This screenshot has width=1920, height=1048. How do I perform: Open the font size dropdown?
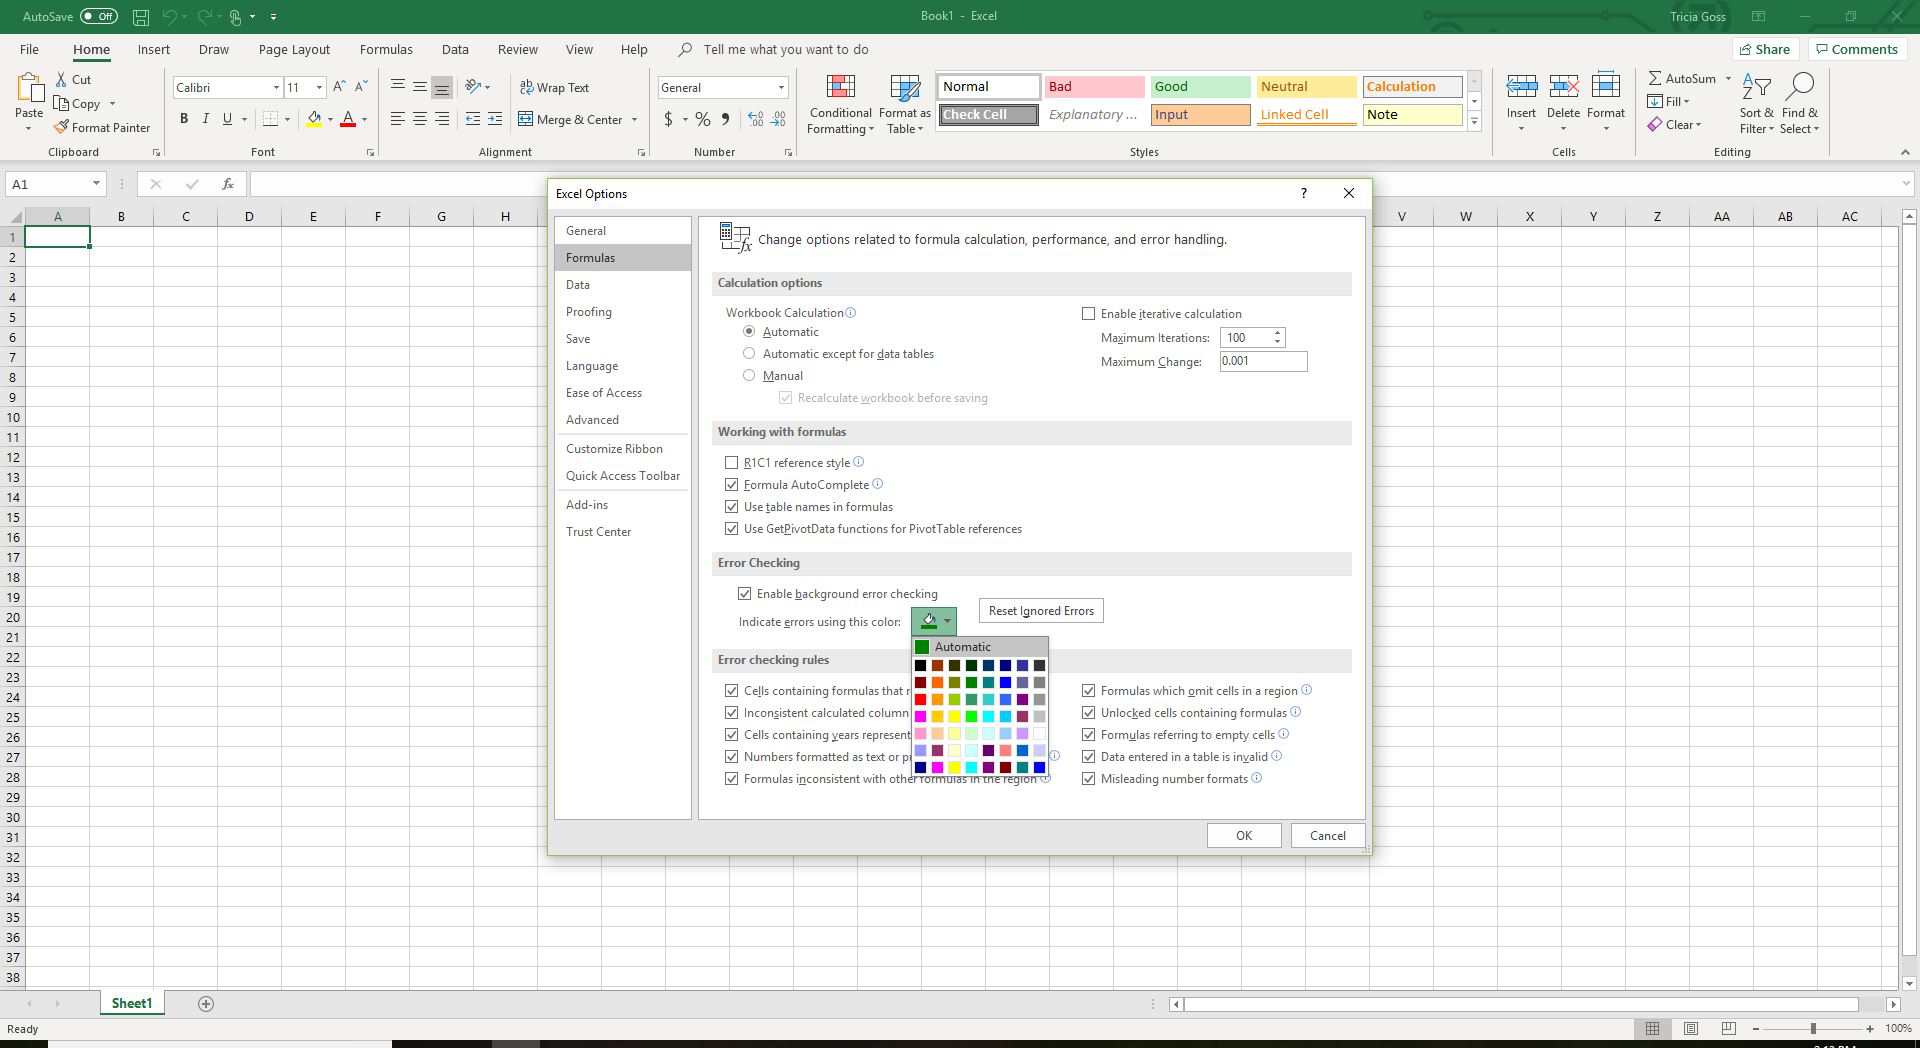tap(319, 88)
